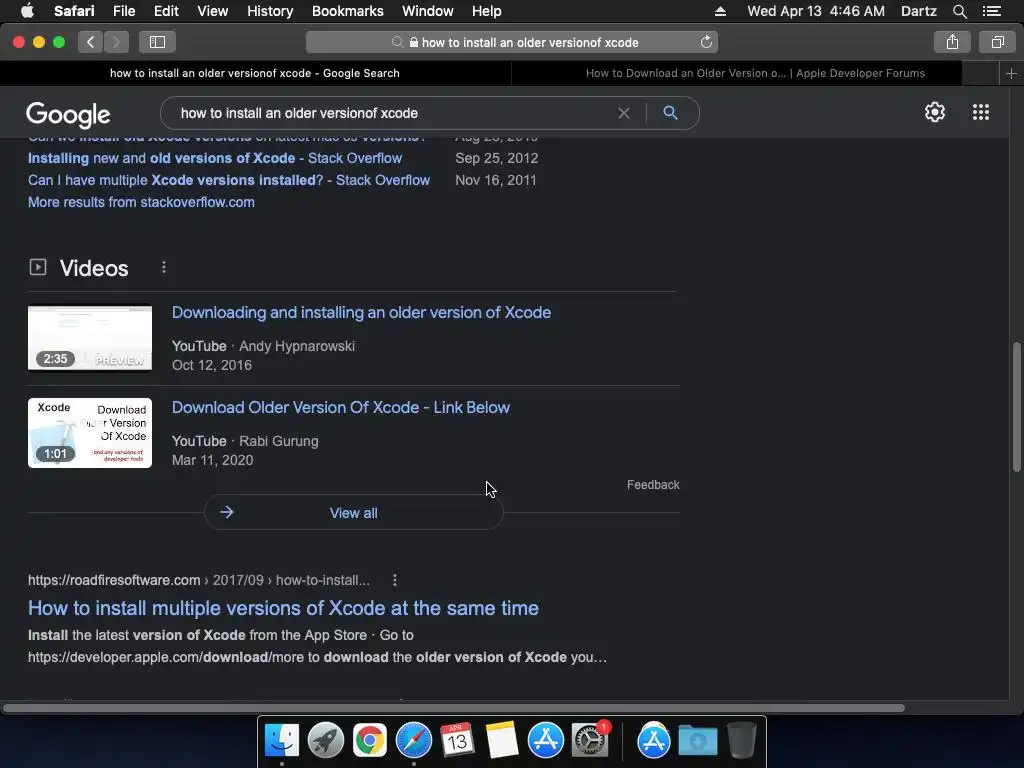Open the Google apps grid
The height and width of the screenshot is (768, 1024).
pyautogui.click(x=980, y=112)
